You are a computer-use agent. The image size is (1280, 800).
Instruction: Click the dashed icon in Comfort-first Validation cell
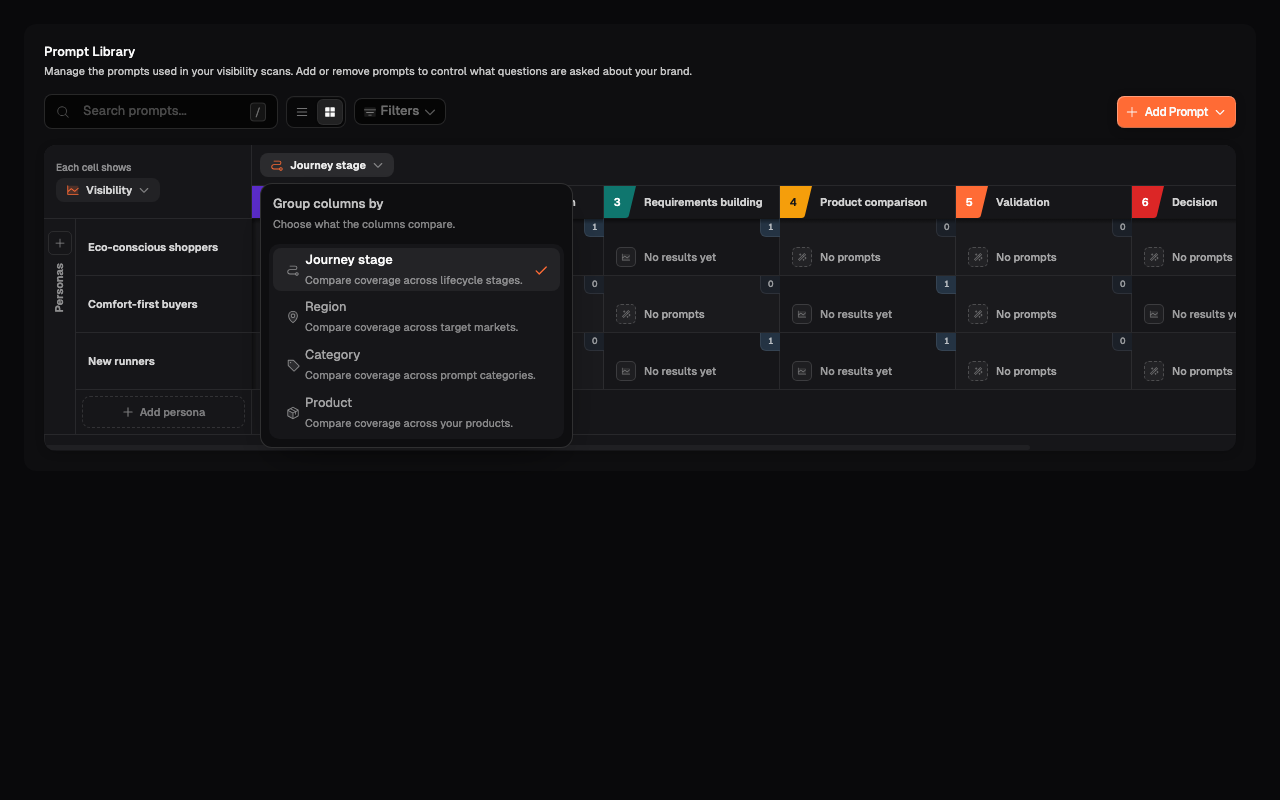(x=978, y=314)
